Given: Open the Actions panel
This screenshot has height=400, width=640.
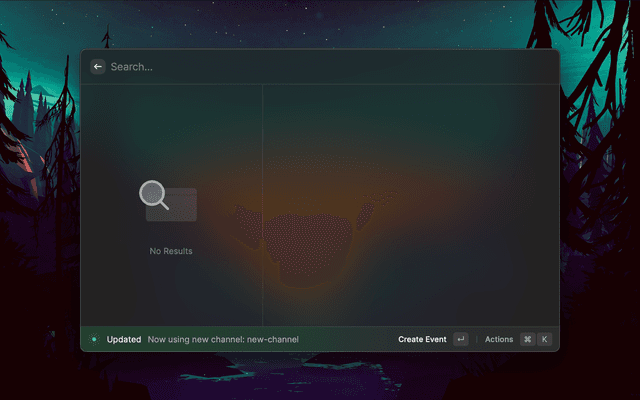Looking at the screenshot, I should 498,339.
